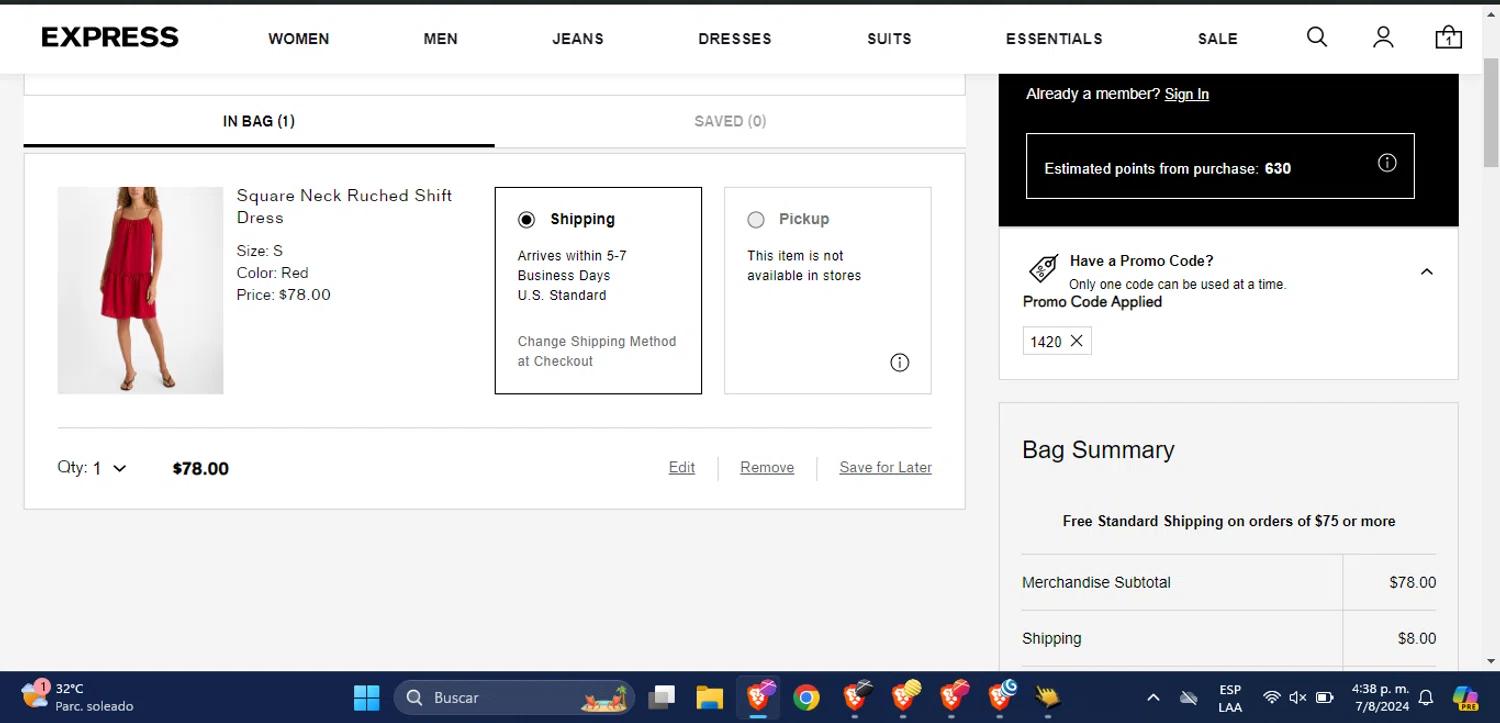Open the Qty: 1 dropdown
This screenshot has height=723, width=1500.
(92, 468)
